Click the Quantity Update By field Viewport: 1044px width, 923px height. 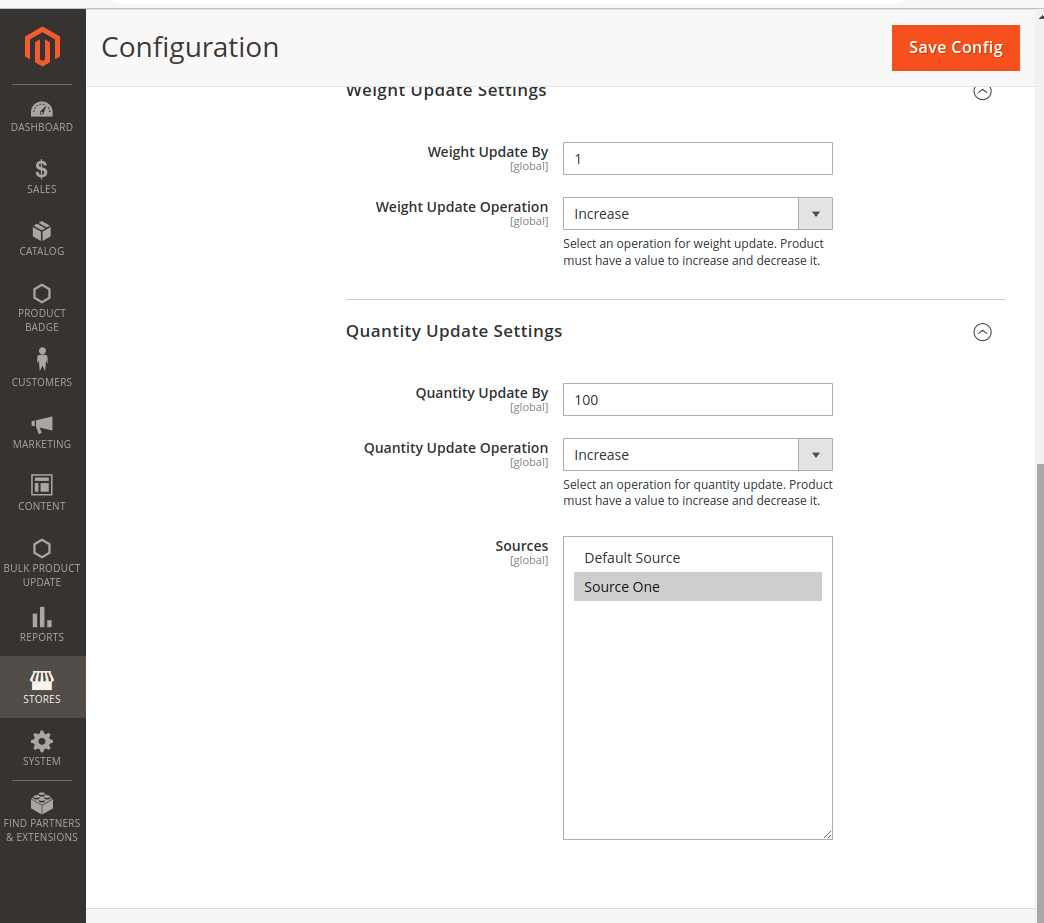[697, 400]
